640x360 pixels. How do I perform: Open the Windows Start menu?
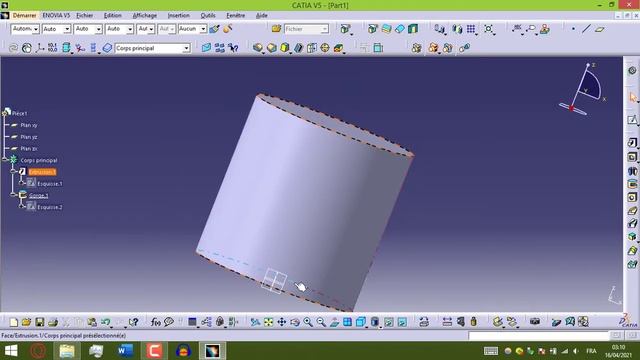click(x=11, y=351)
